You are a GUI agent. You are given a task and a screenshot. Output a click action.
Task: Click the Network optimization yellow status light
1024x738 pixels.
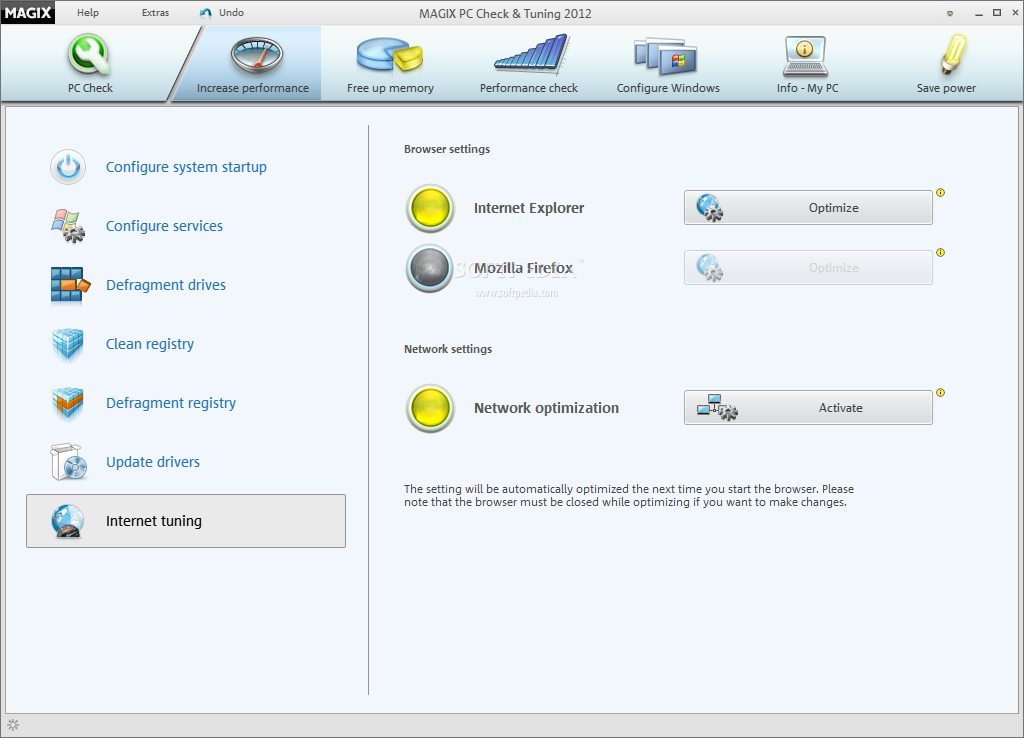coord(430,408)
